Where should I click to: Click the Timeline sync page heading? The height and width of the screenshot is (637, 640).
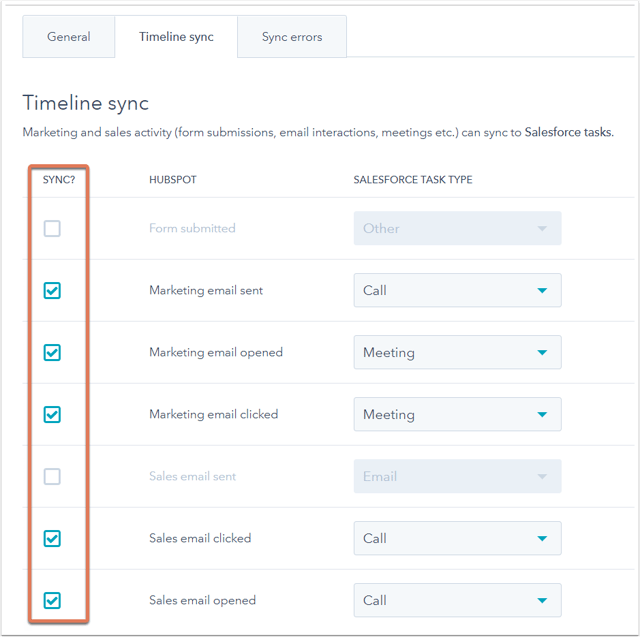86,103
